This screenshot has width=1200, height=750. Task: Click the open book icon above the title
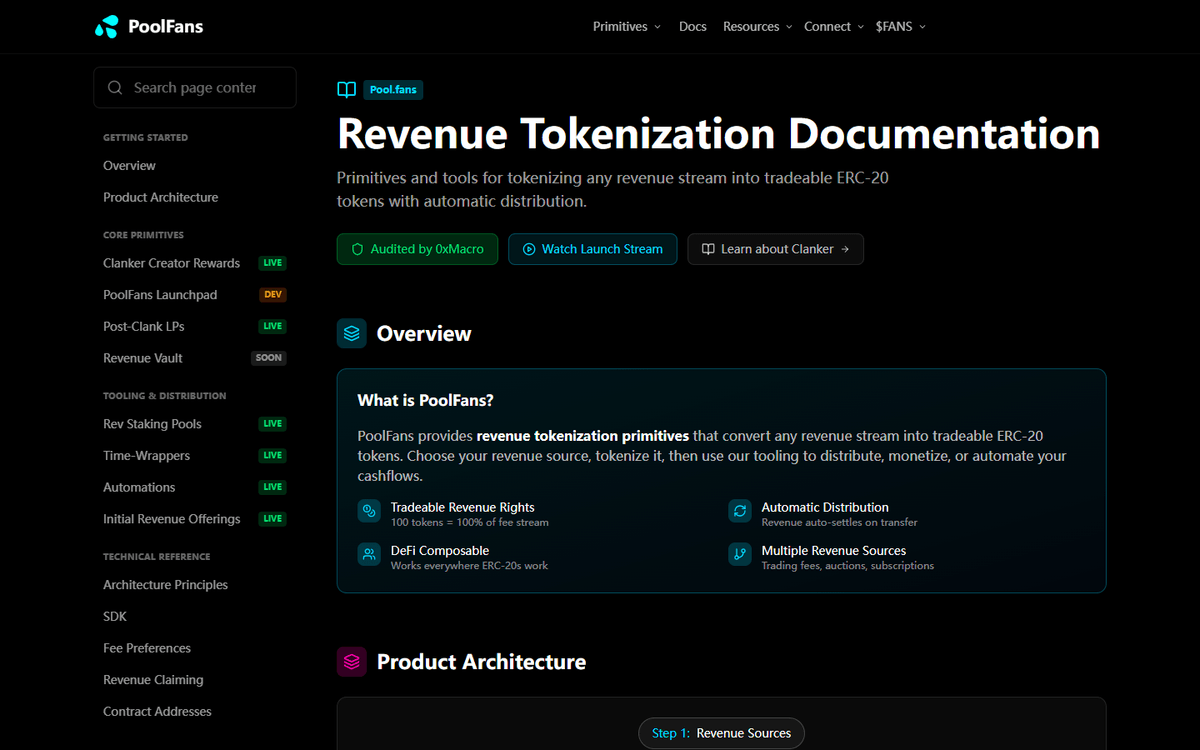347,90
